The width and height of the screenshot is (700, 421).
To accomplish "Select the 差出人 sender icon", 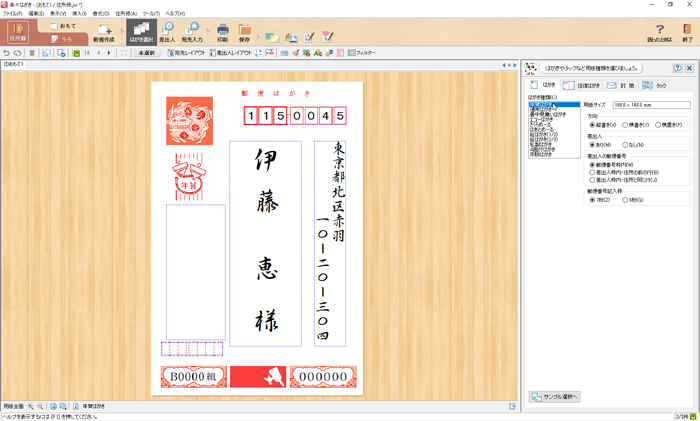I will [x=167, y=33].
